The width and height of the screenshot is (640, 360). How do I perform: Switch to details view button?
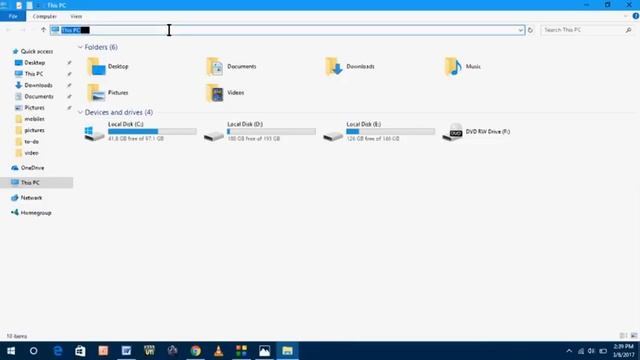coord(623,336)
